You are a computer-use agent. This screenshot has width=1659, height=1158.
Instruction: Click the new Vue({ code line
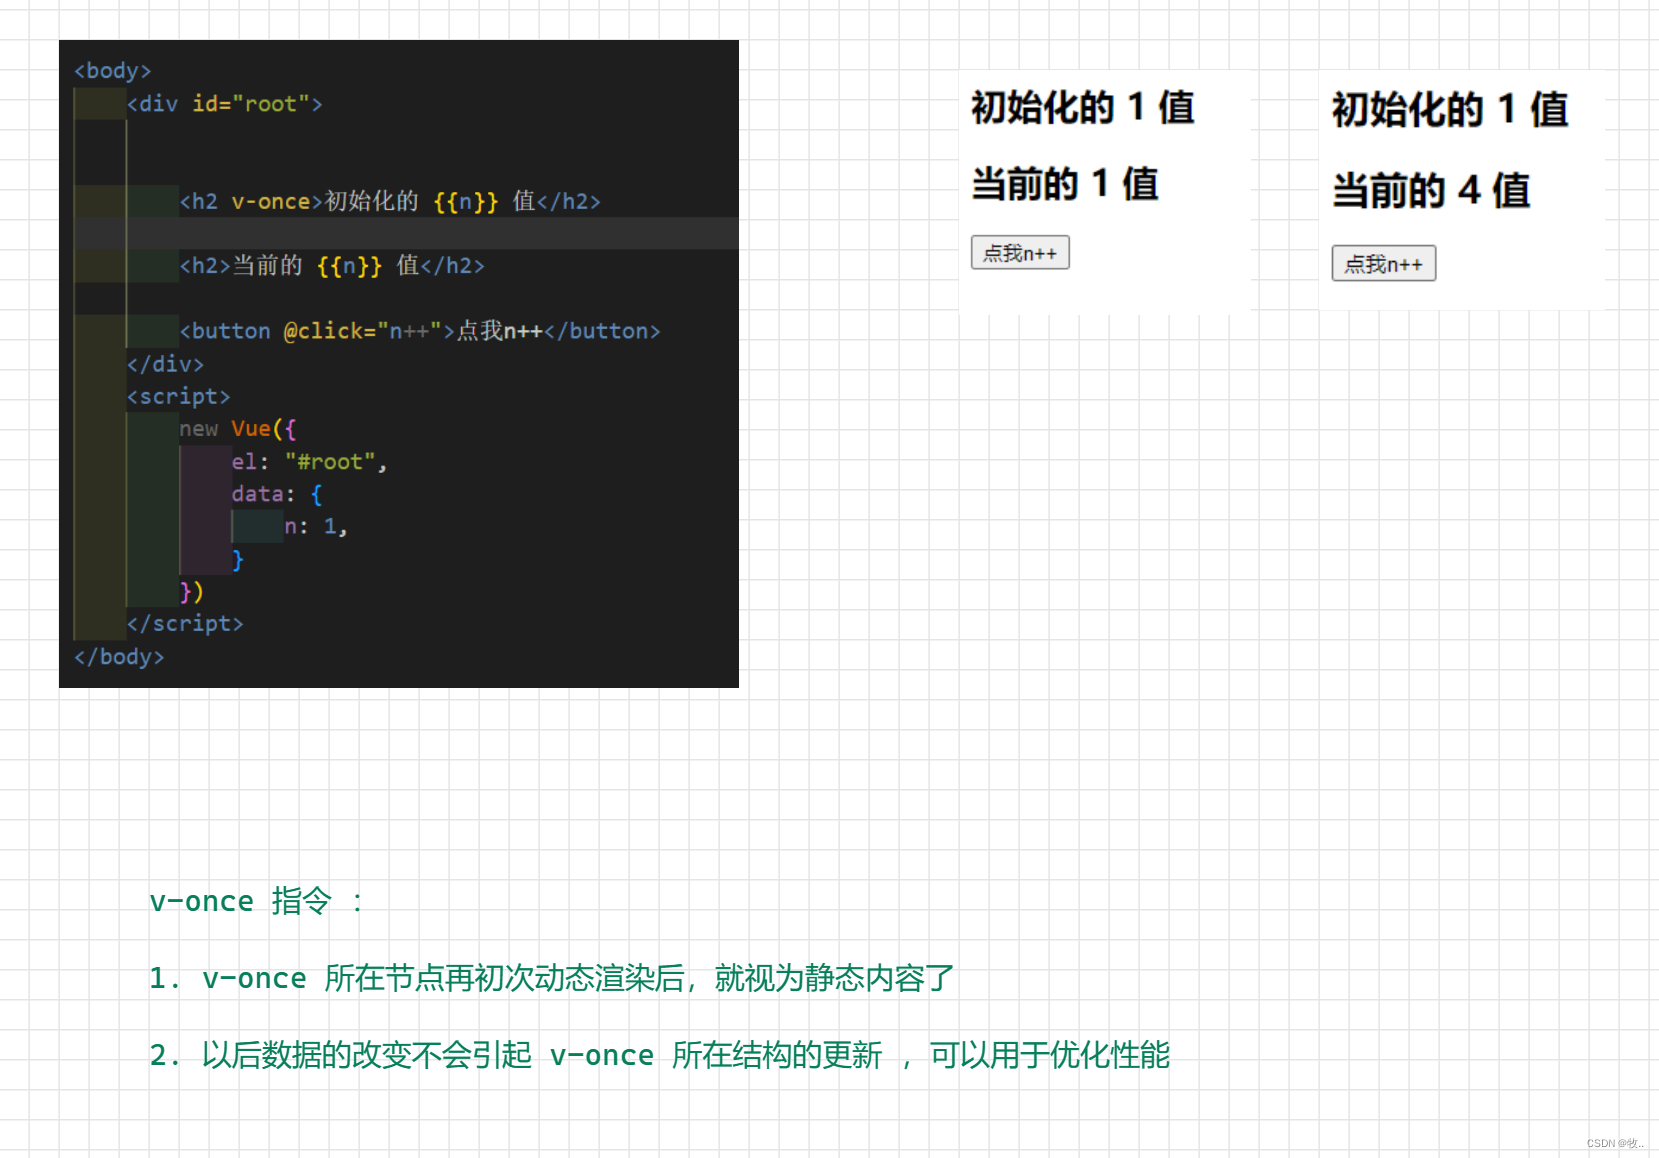pyautogui.click(x=238, y=429)
